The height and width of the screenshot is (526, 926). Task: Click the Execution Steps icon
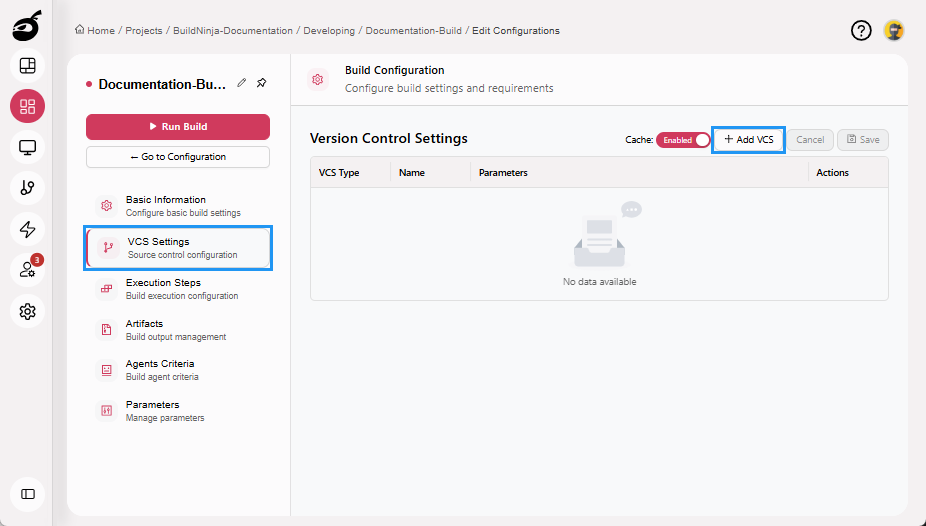tap(106, 289)
